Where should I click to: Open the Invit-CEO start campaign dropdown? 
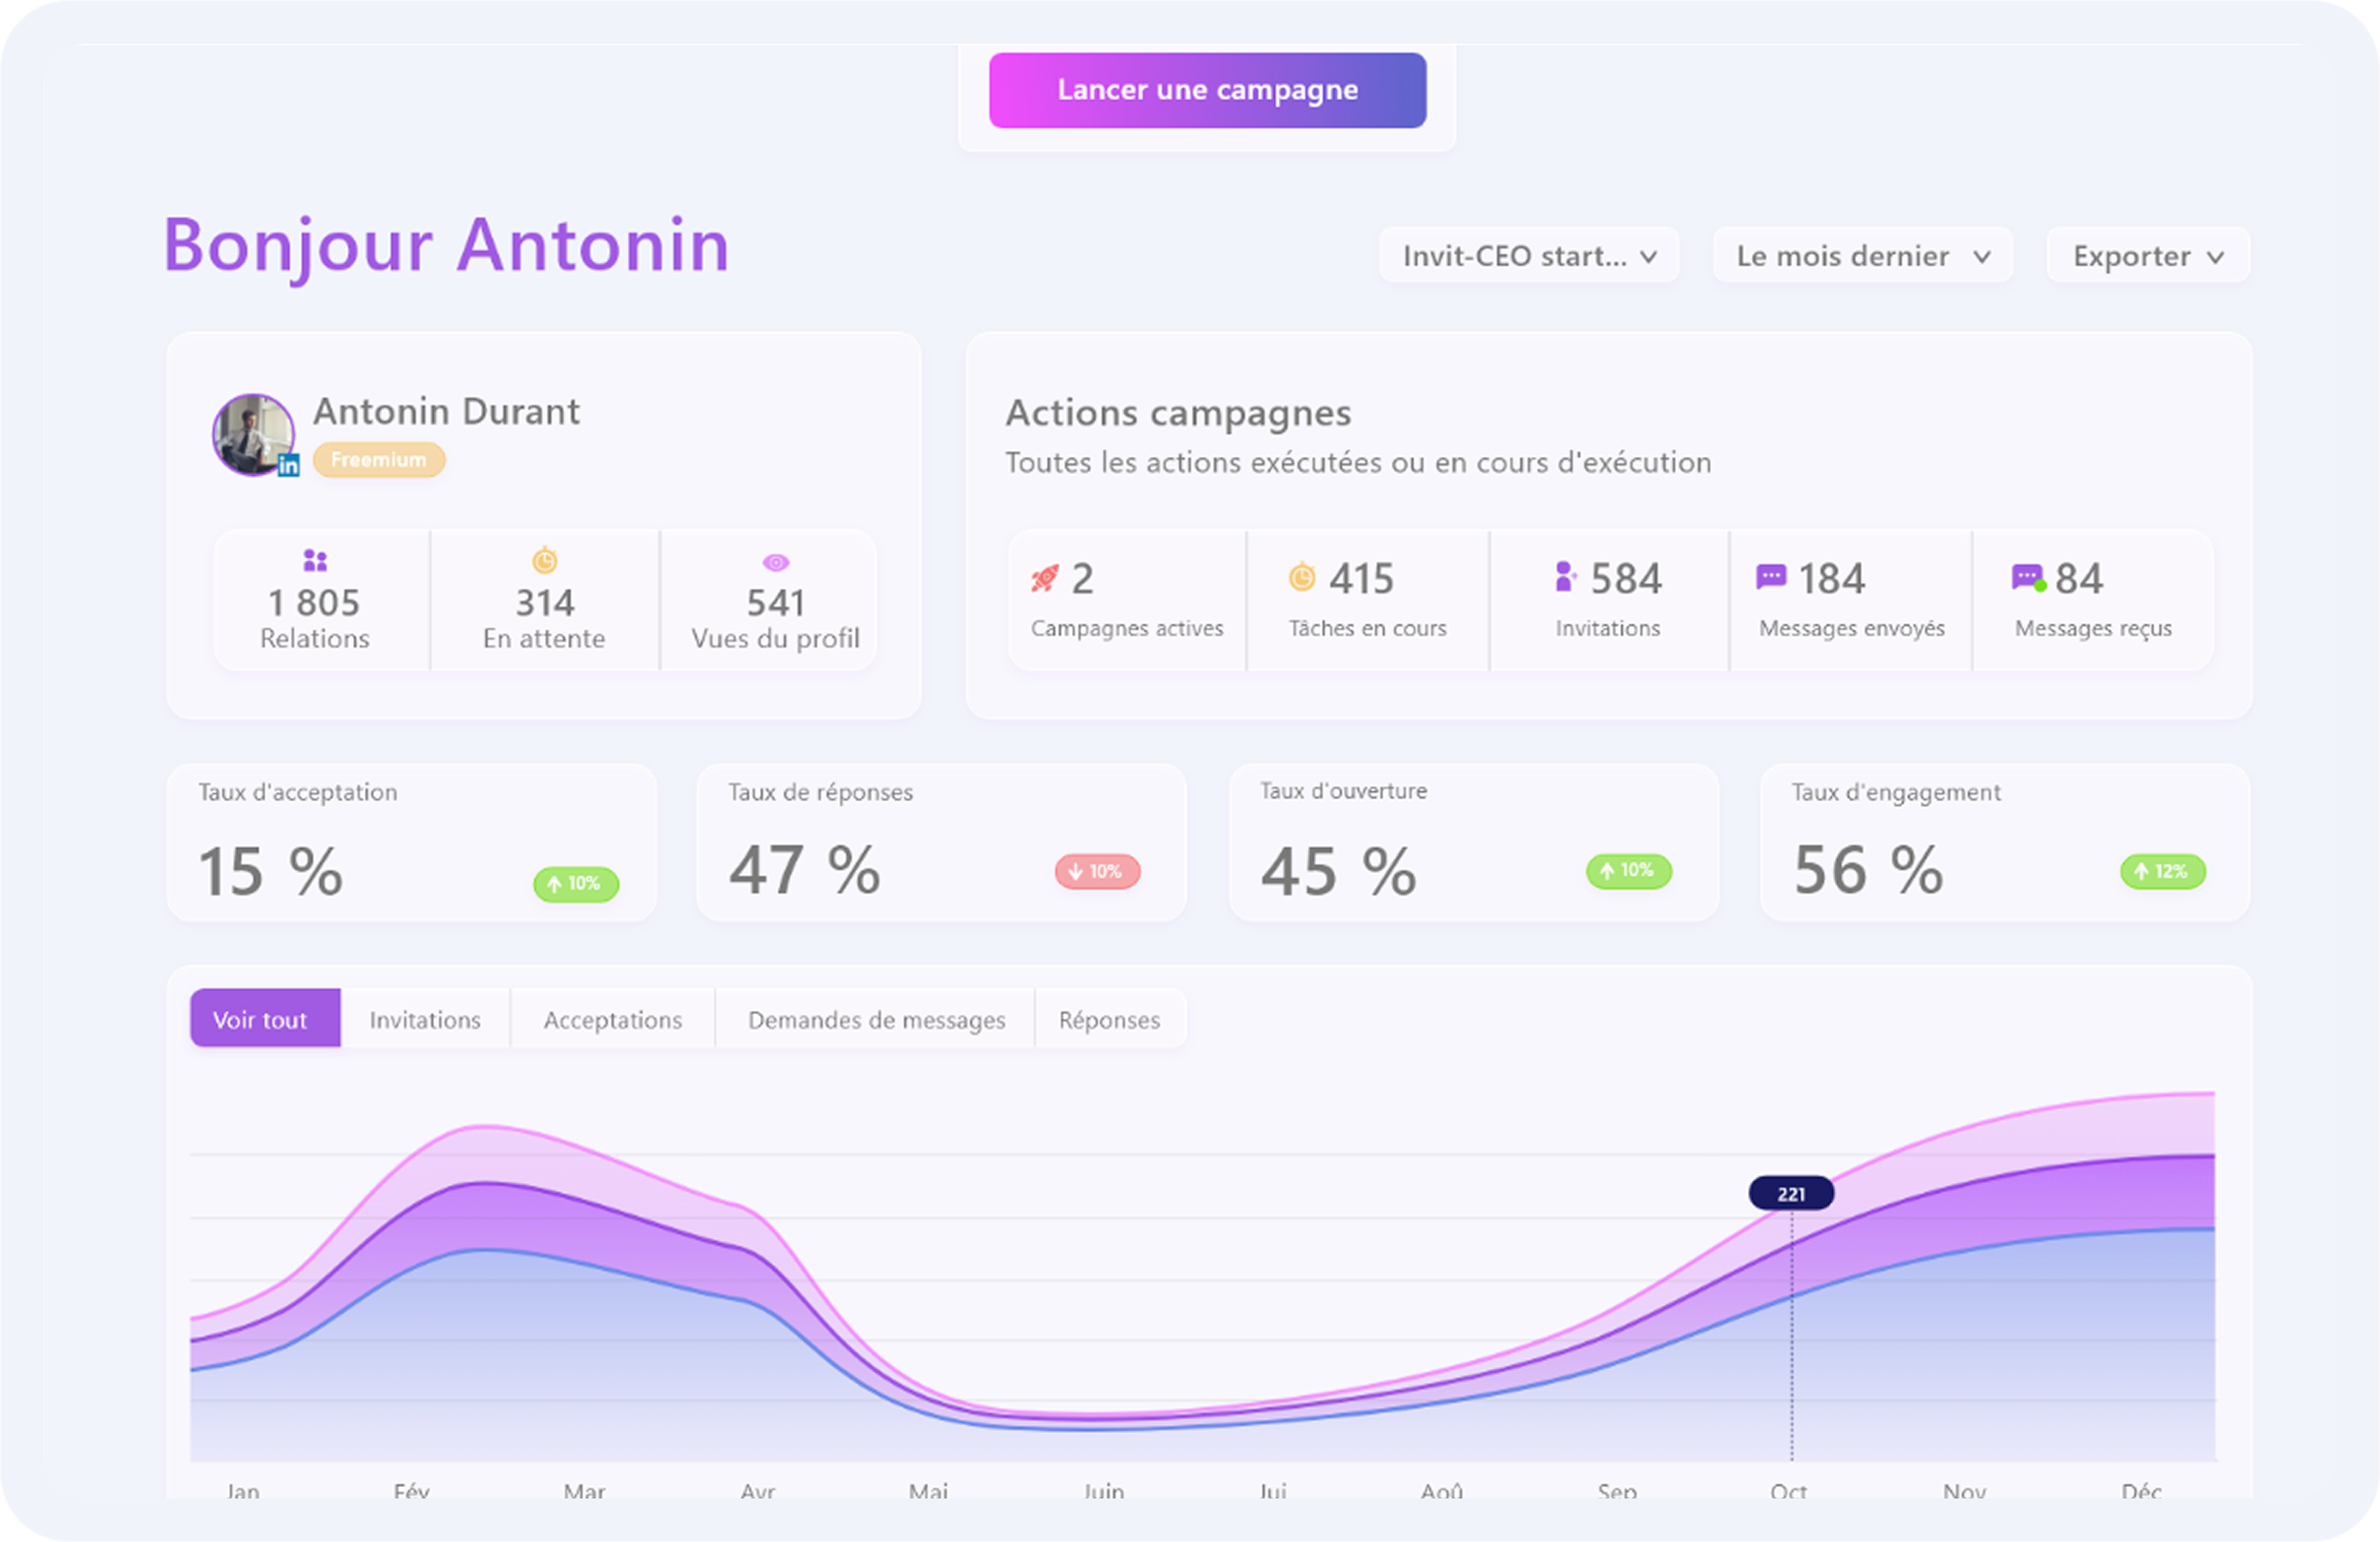pos(1528,256)
